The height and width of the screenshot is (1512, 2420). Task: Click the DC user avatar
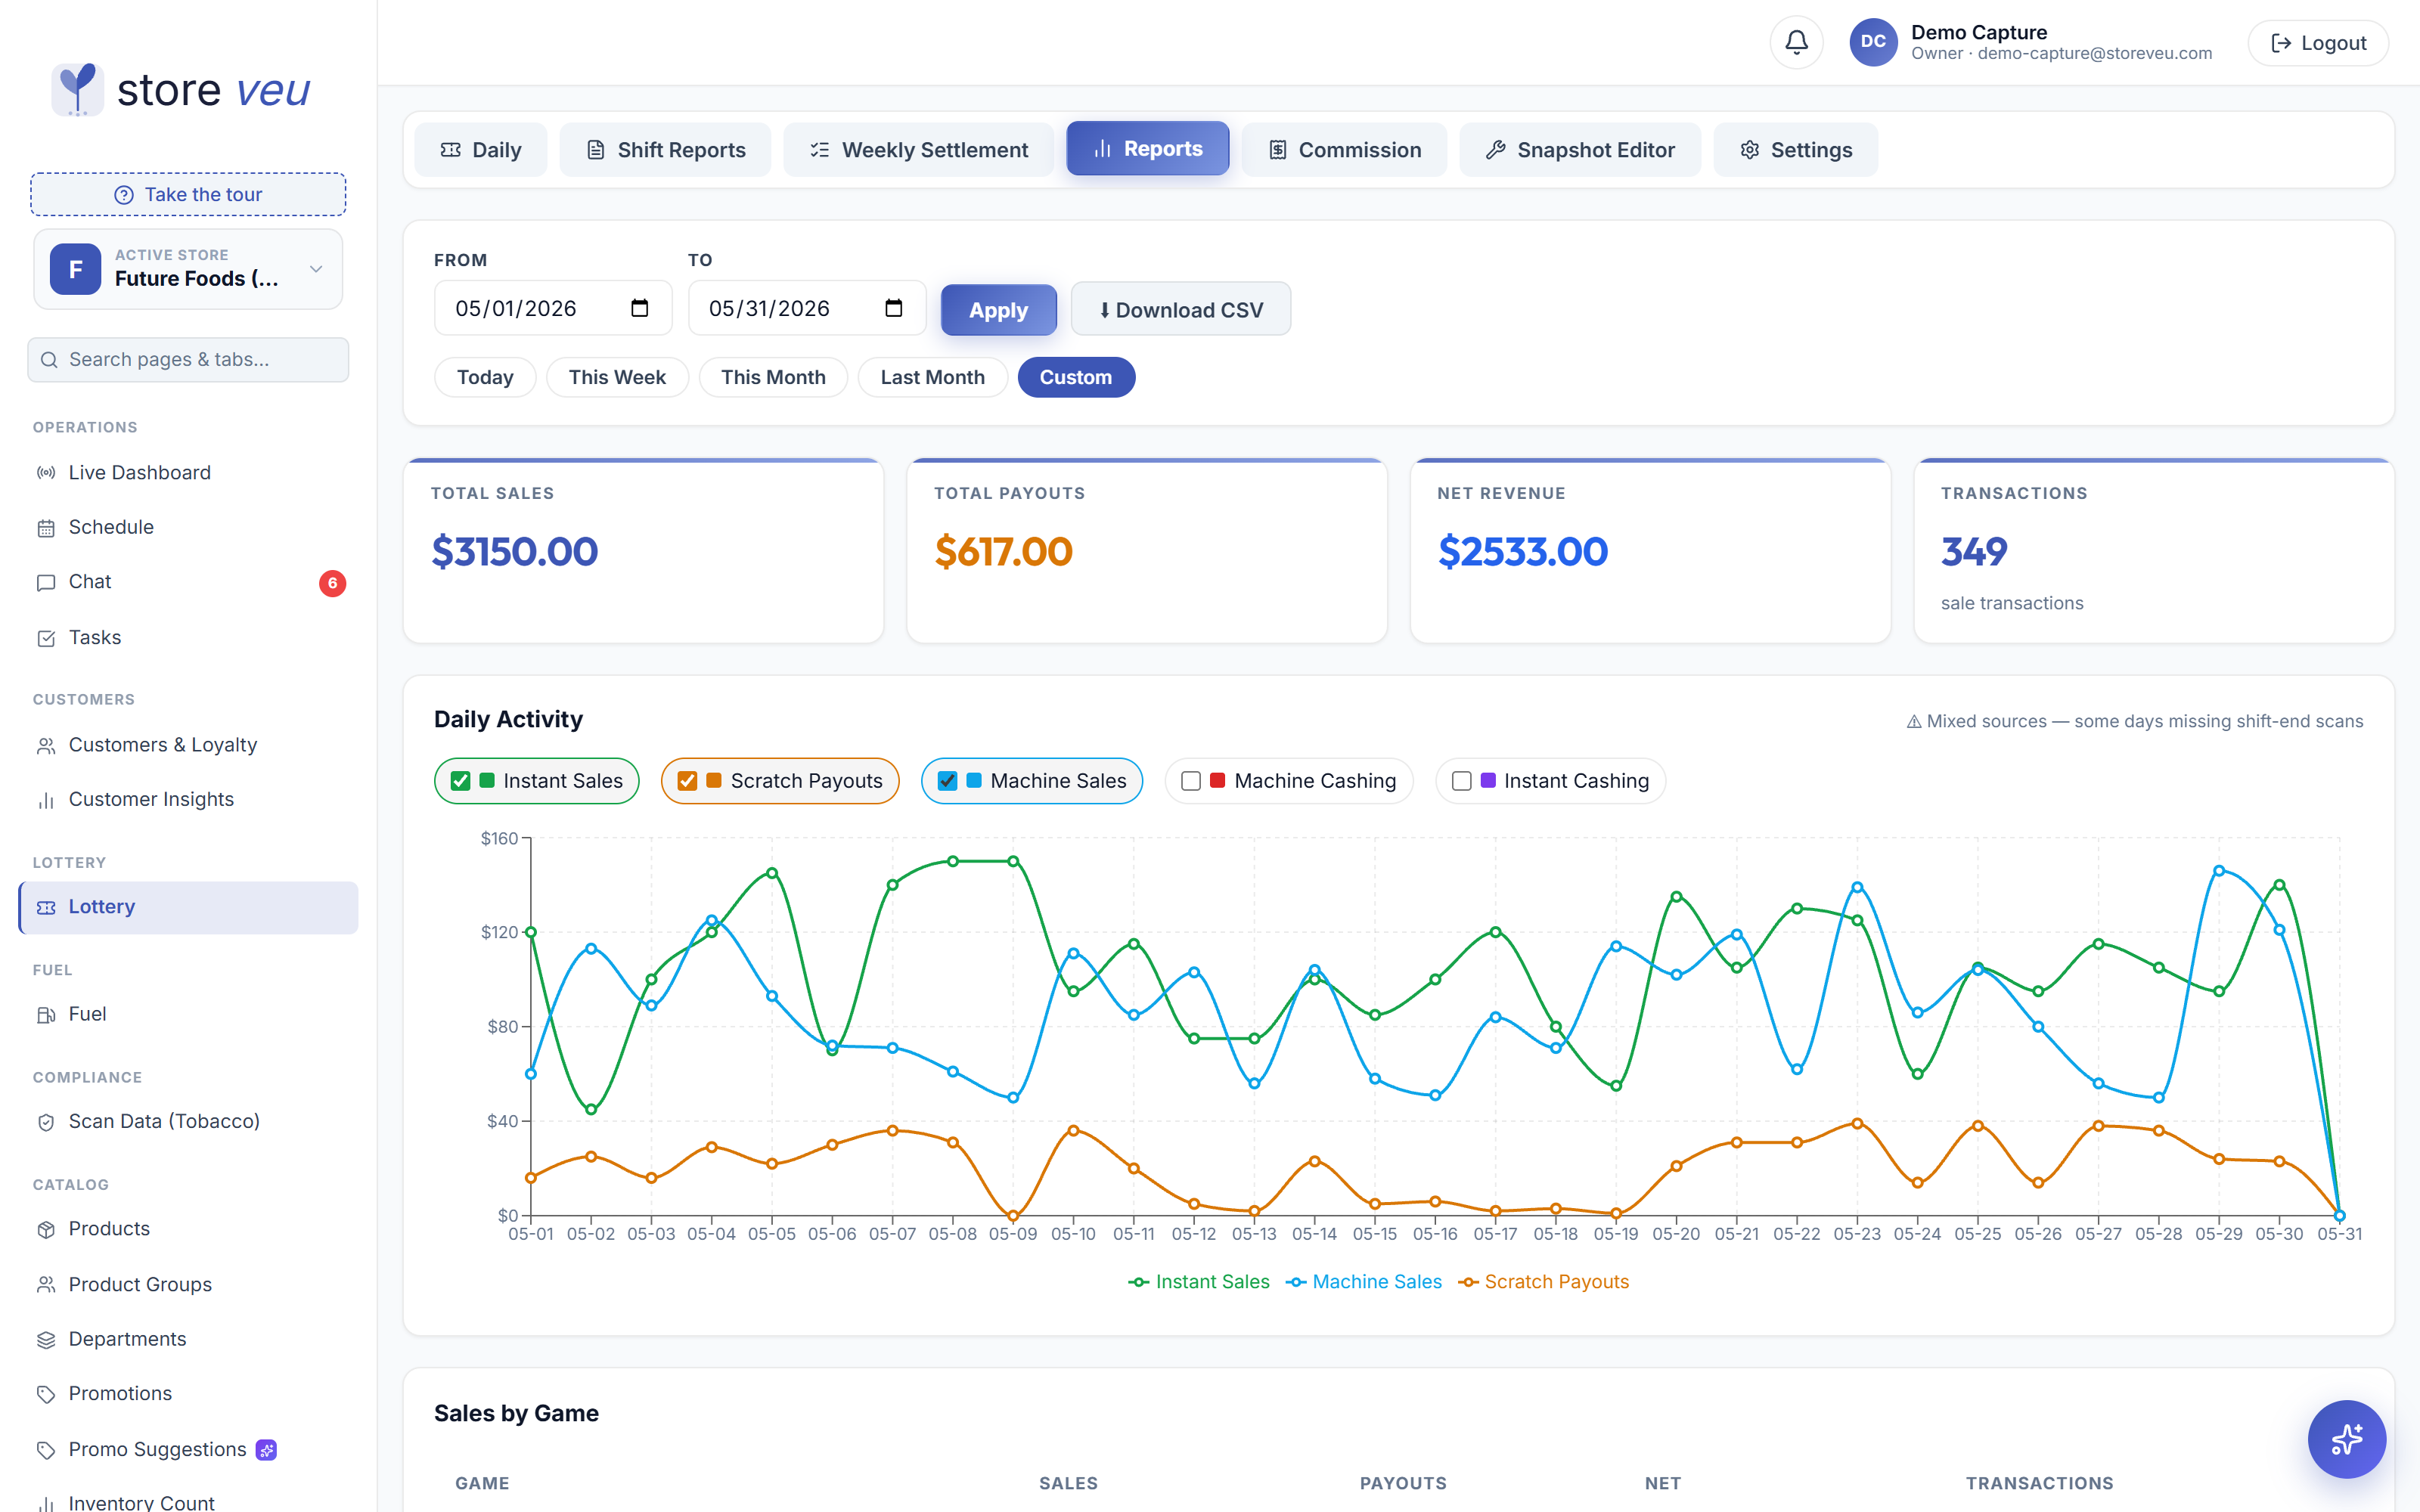pyautogui.click(x=1873, y=43)
